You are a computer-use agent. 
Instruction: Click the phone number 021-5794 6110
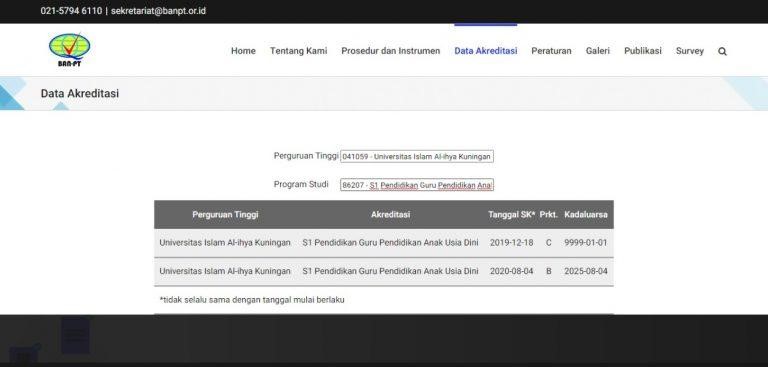[71, 11]
